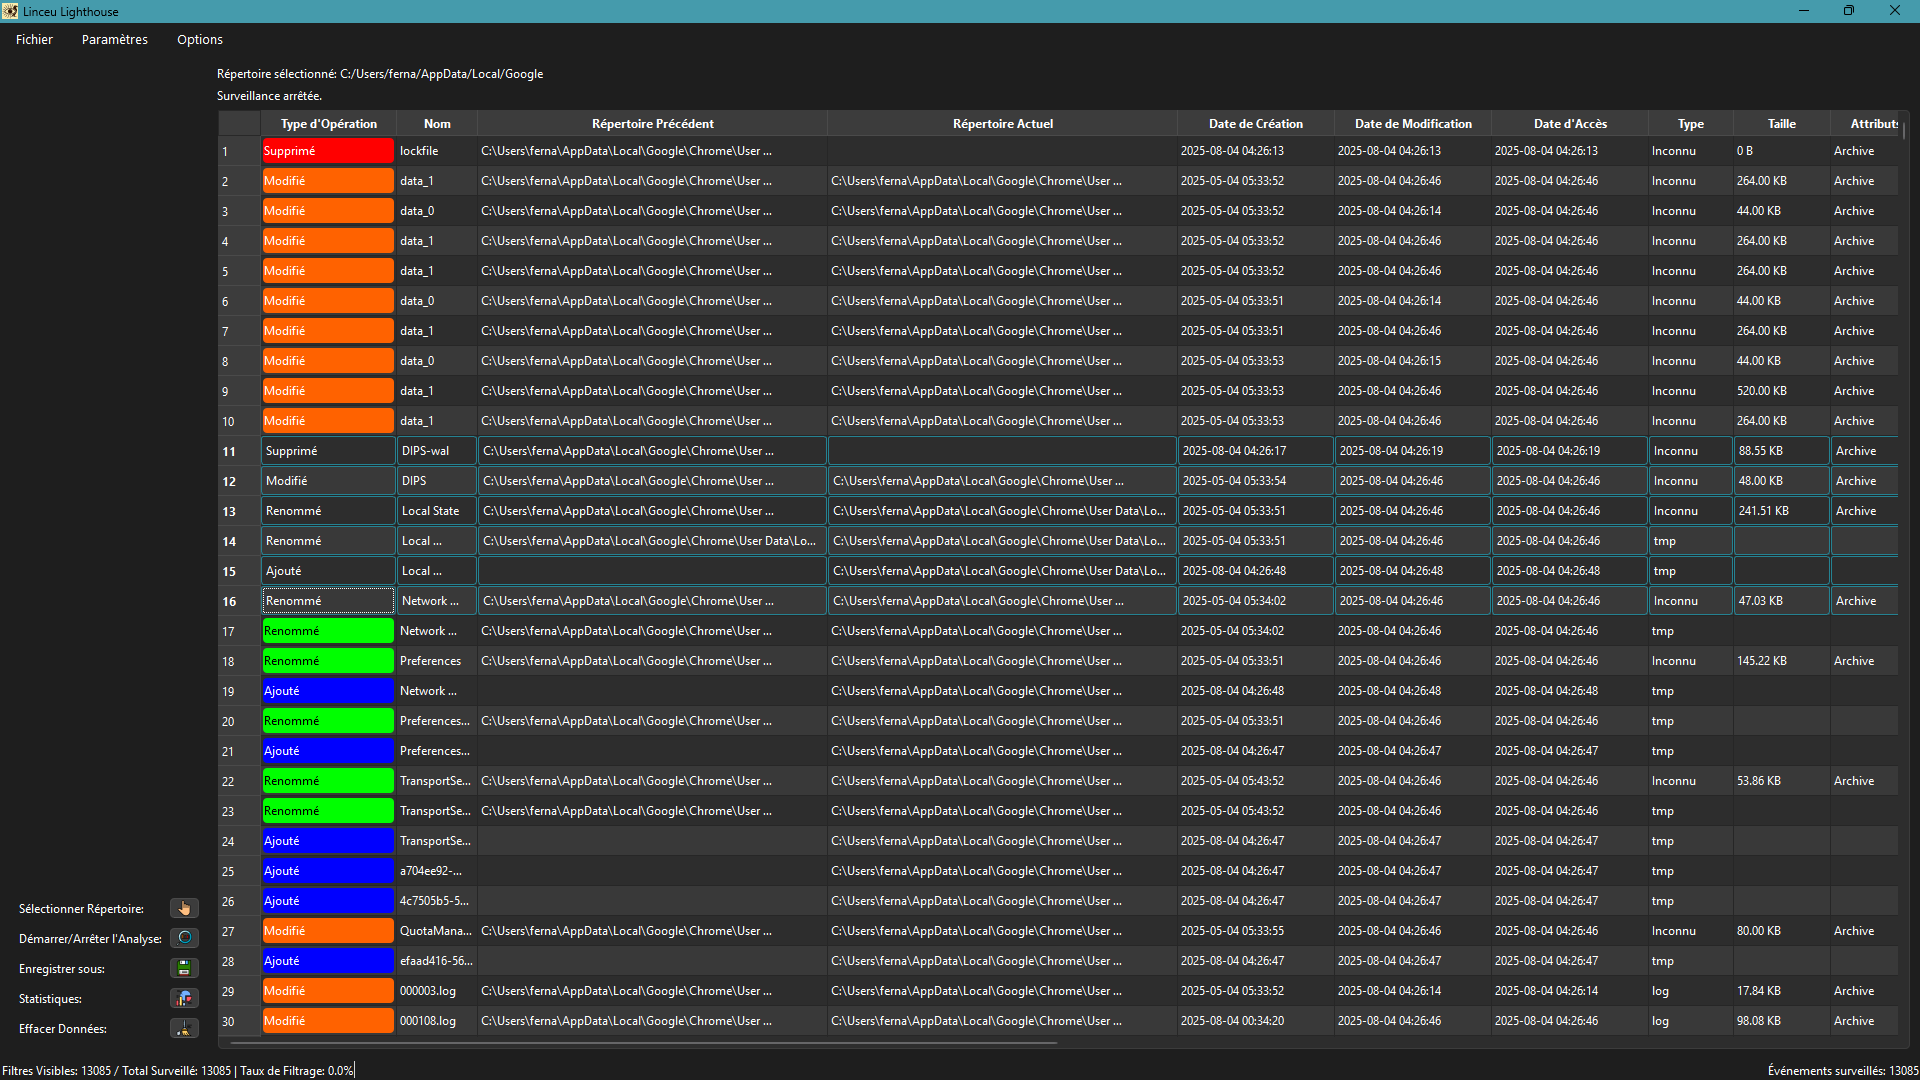This screenshot has width=1920, height=1080.
Task: Open the Options menu
Action: pos(199,39)
